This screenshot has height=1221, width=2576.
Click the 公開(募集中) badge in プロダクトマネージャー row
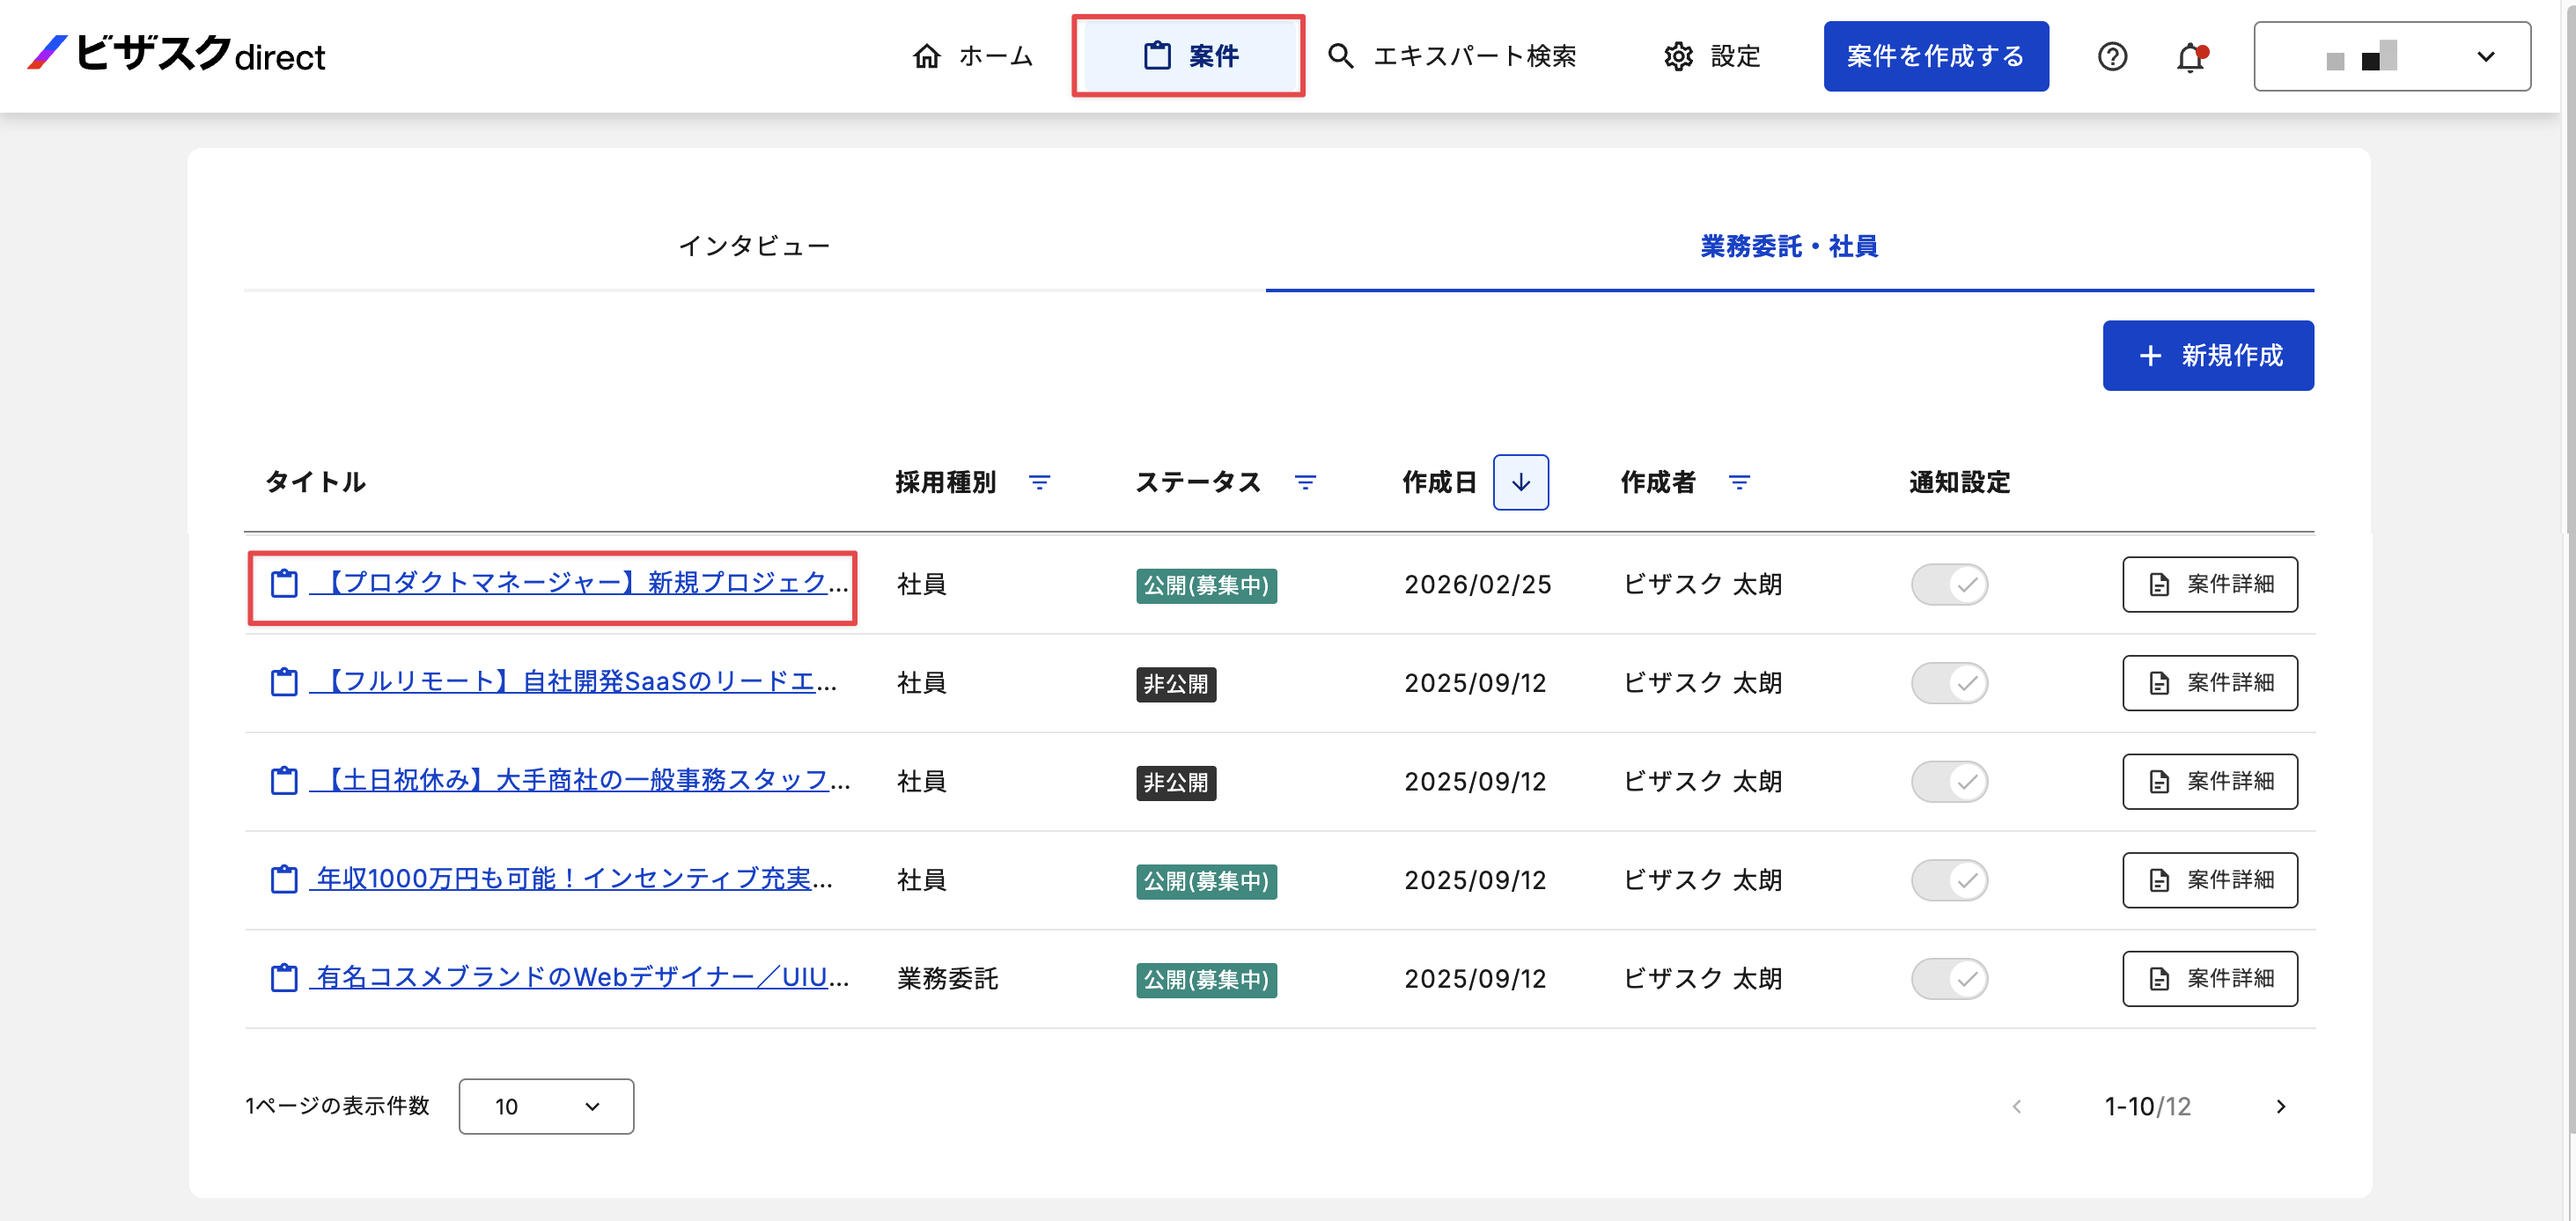(1206, 585)
